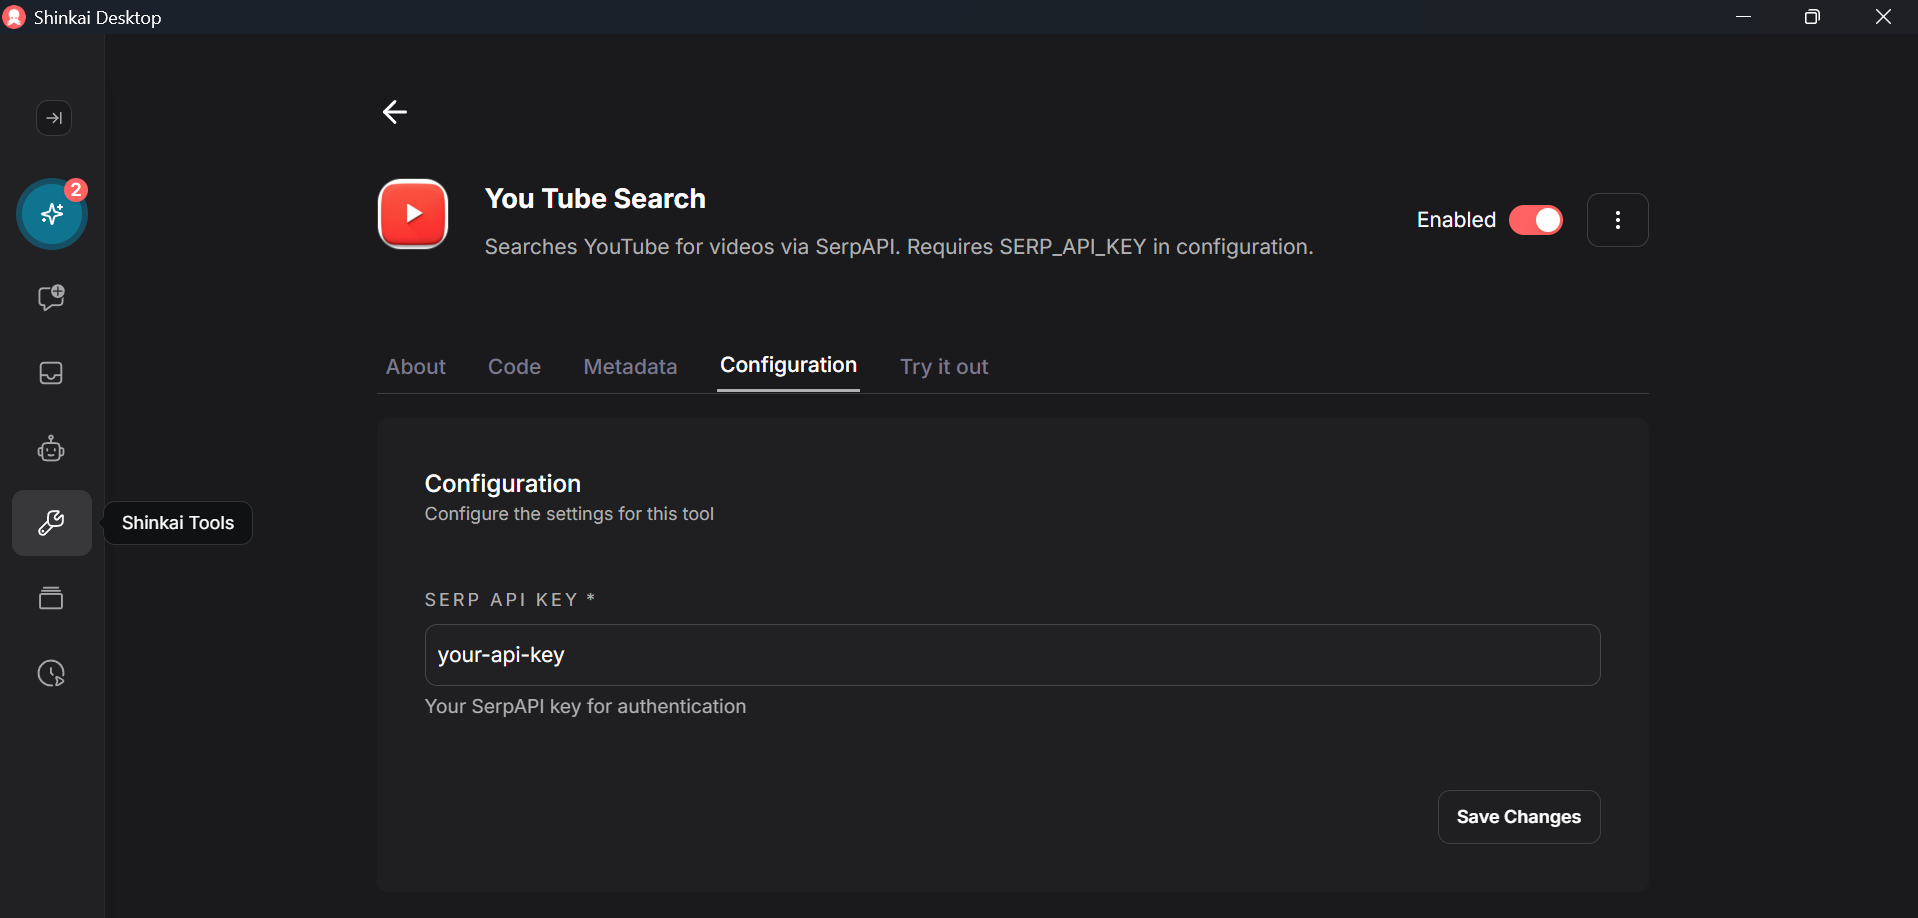1918x918 pixels.
Task: Switch to the Code tab
Action: [x=514, y=367]
